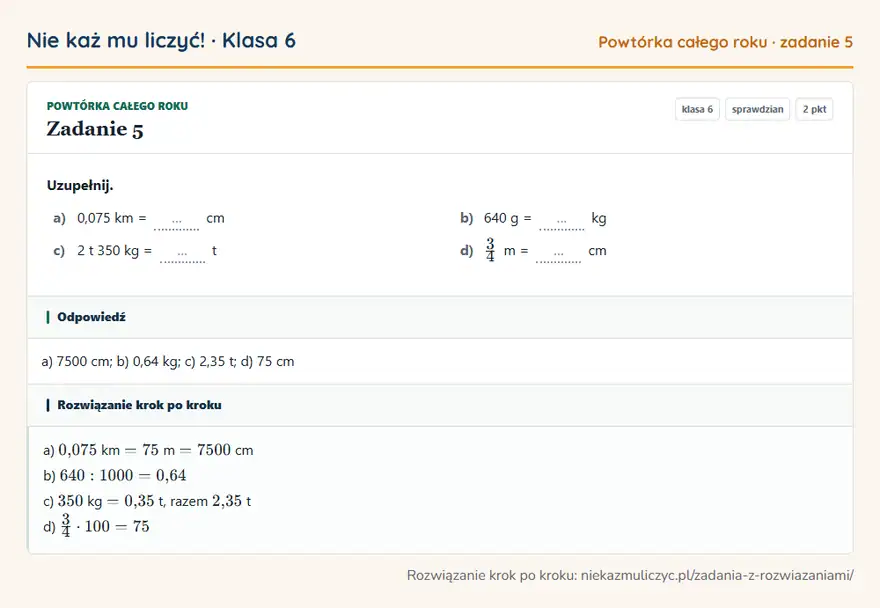This screenshot has width=880, height=608.
Task: Click the 3/4 fraction in task item d)
Action: (x=491, y=250)
